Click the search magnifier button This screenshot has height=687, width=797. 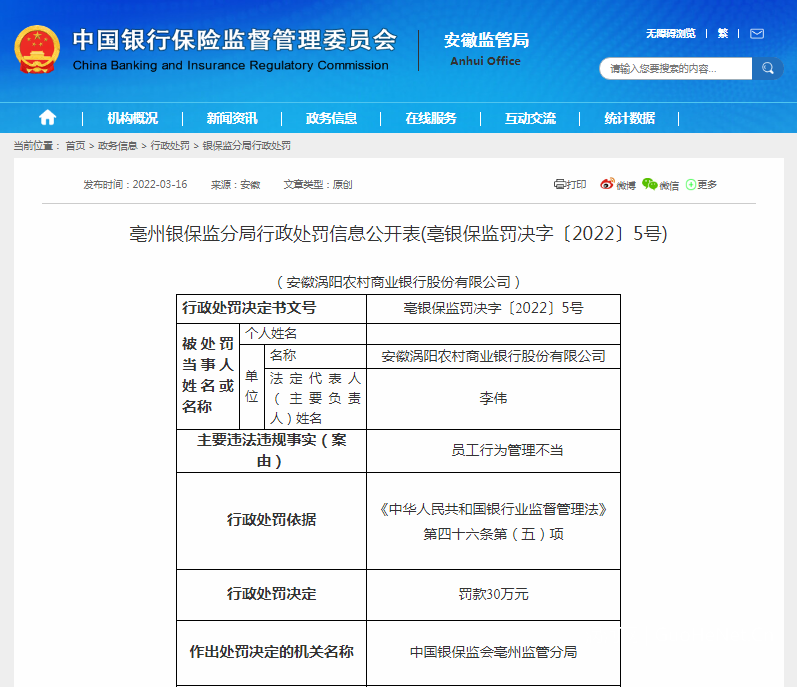[x=767, y=68]
